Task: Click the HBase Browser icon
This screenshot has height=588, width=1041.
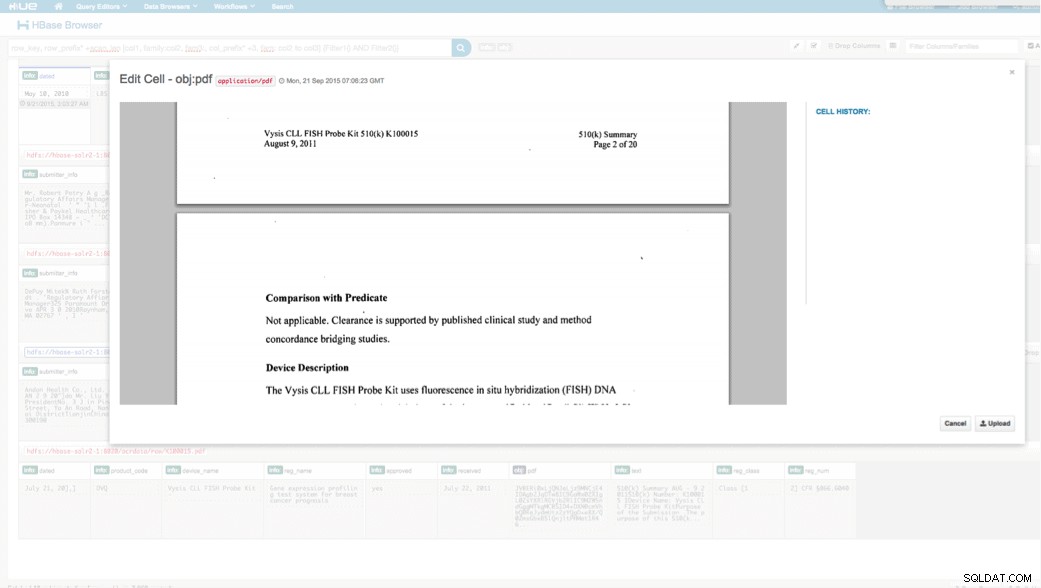Action: [23, 25]
